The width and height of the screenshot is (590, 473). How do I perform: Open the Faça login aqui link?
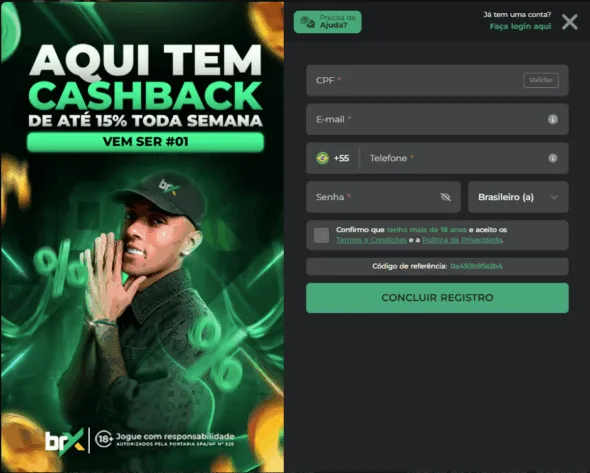(x=520, y=26)
